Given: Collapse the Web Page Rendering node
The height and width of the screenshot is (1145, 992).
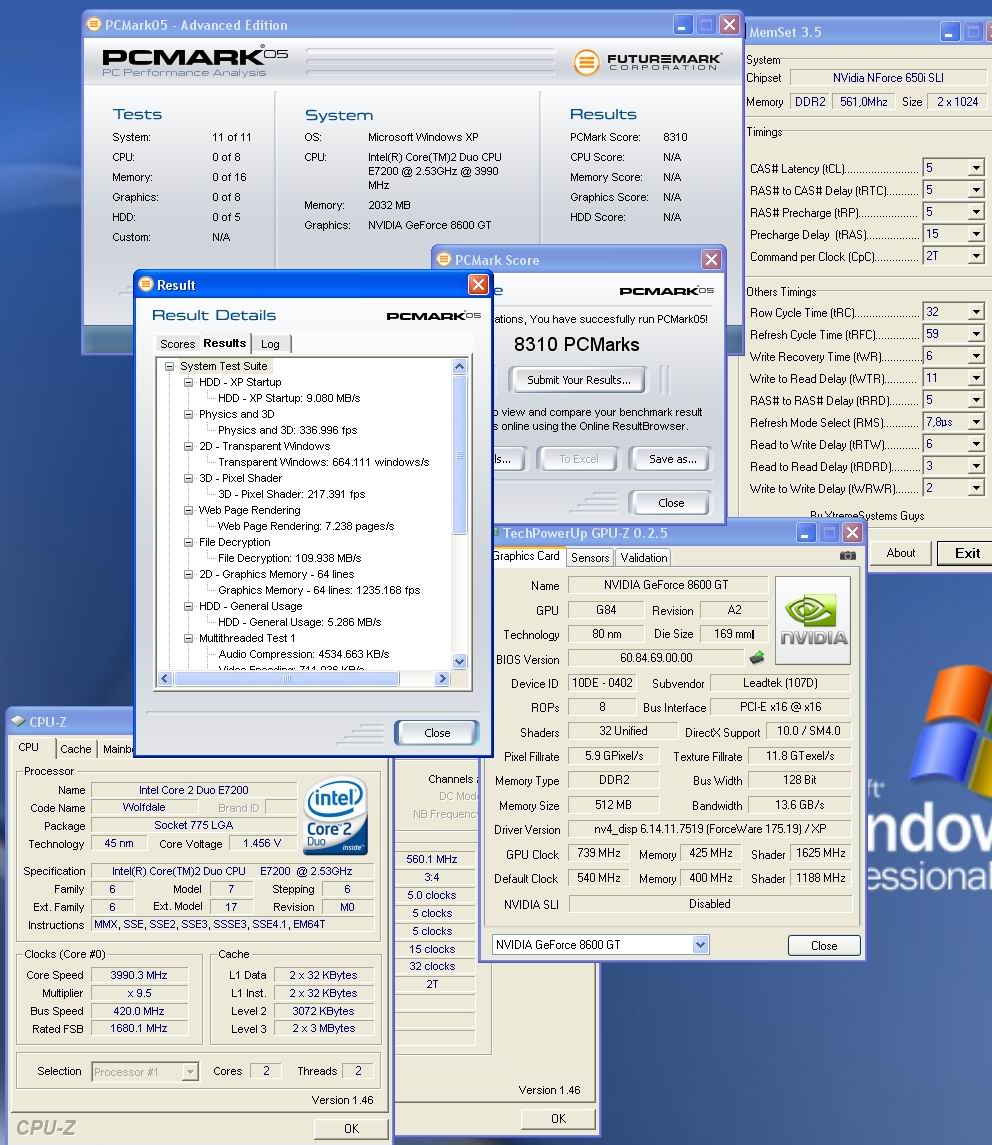Looking at the screenshot, I should point(188,510).
